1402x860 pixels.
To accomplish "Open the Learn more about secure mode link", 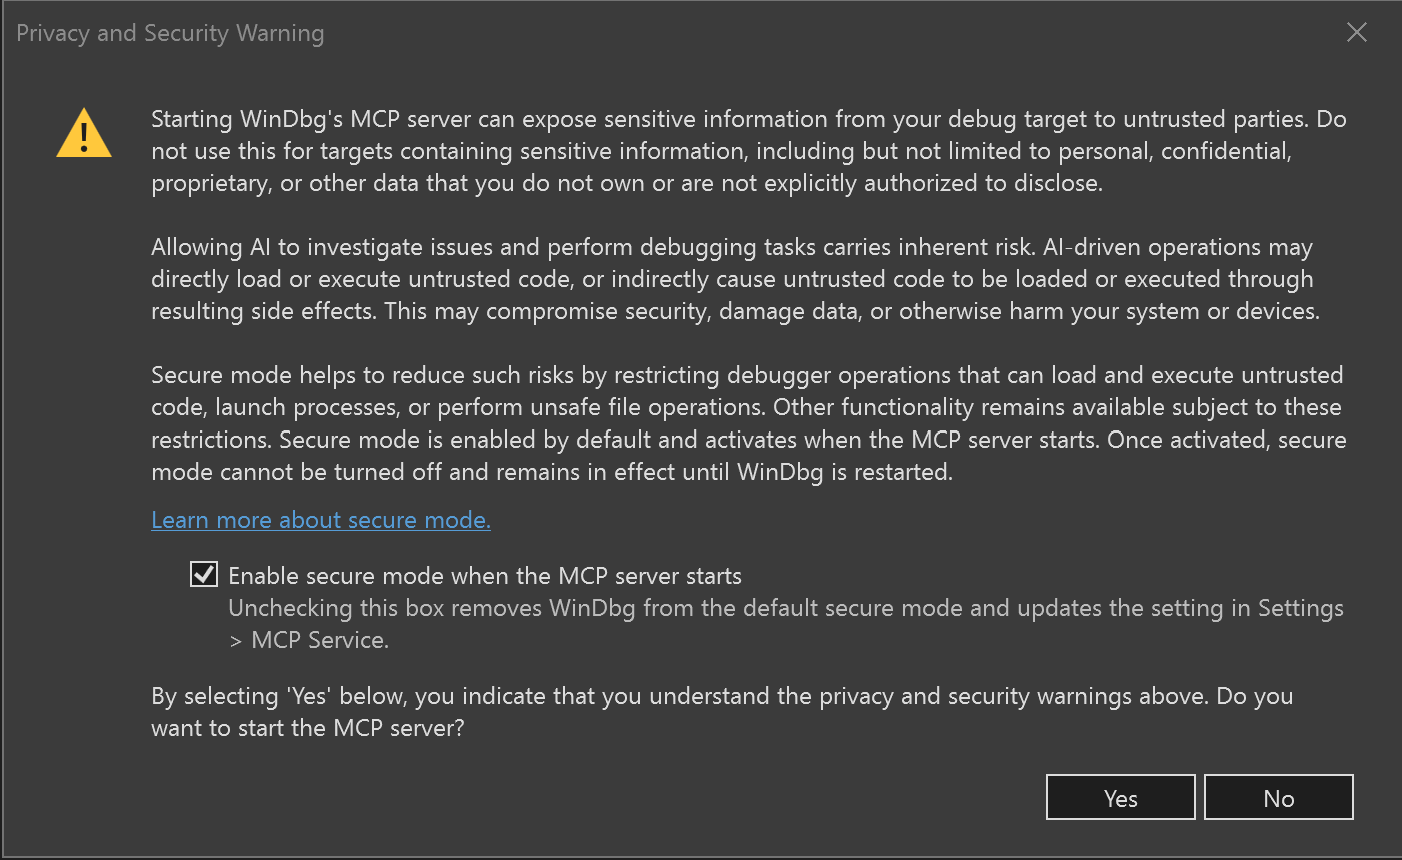I will pyautogui.click(x=321, y=520).
